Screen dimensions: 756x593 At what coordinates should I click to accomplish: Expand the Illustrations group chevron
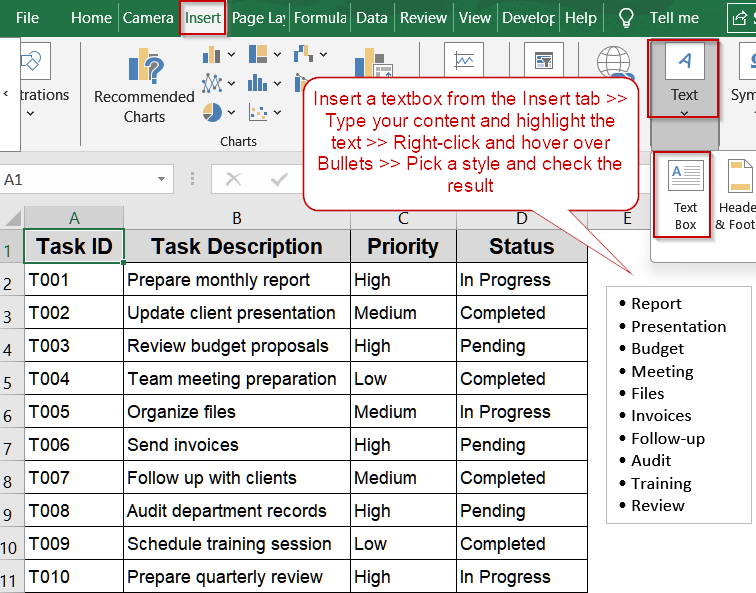(x=30, y=114)
